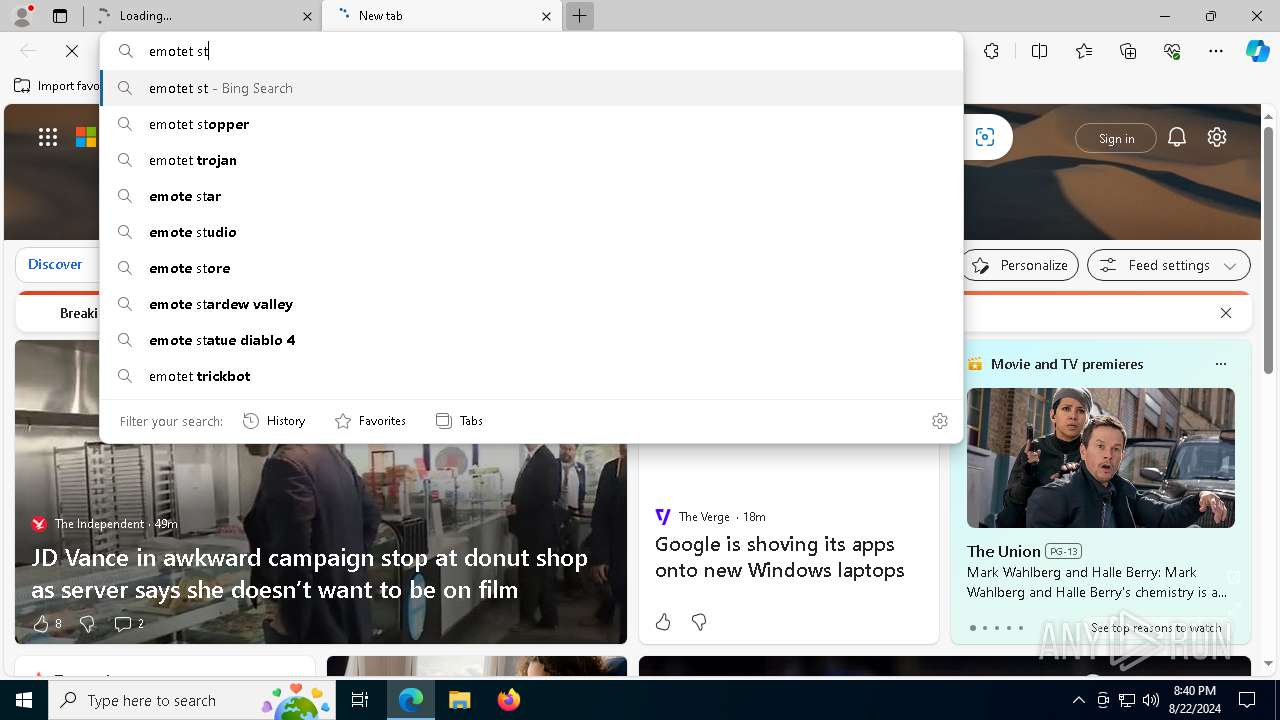Open the taskbar clock and date
1280x720 pixels.
click(x=1194, y=700)
